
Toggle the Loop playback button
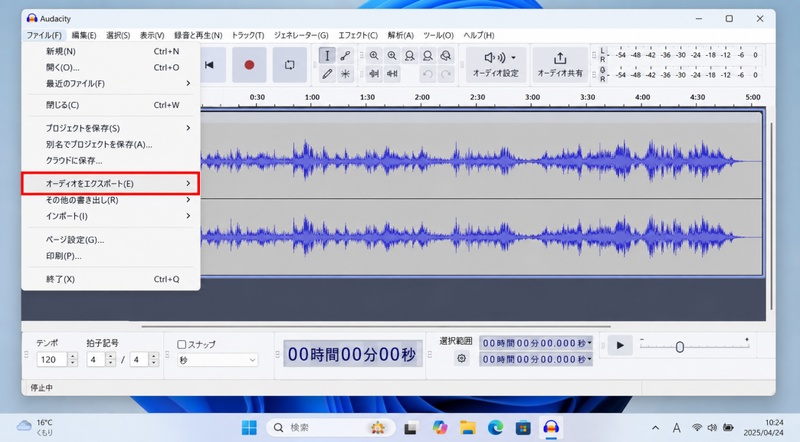(x=289, y=65)
